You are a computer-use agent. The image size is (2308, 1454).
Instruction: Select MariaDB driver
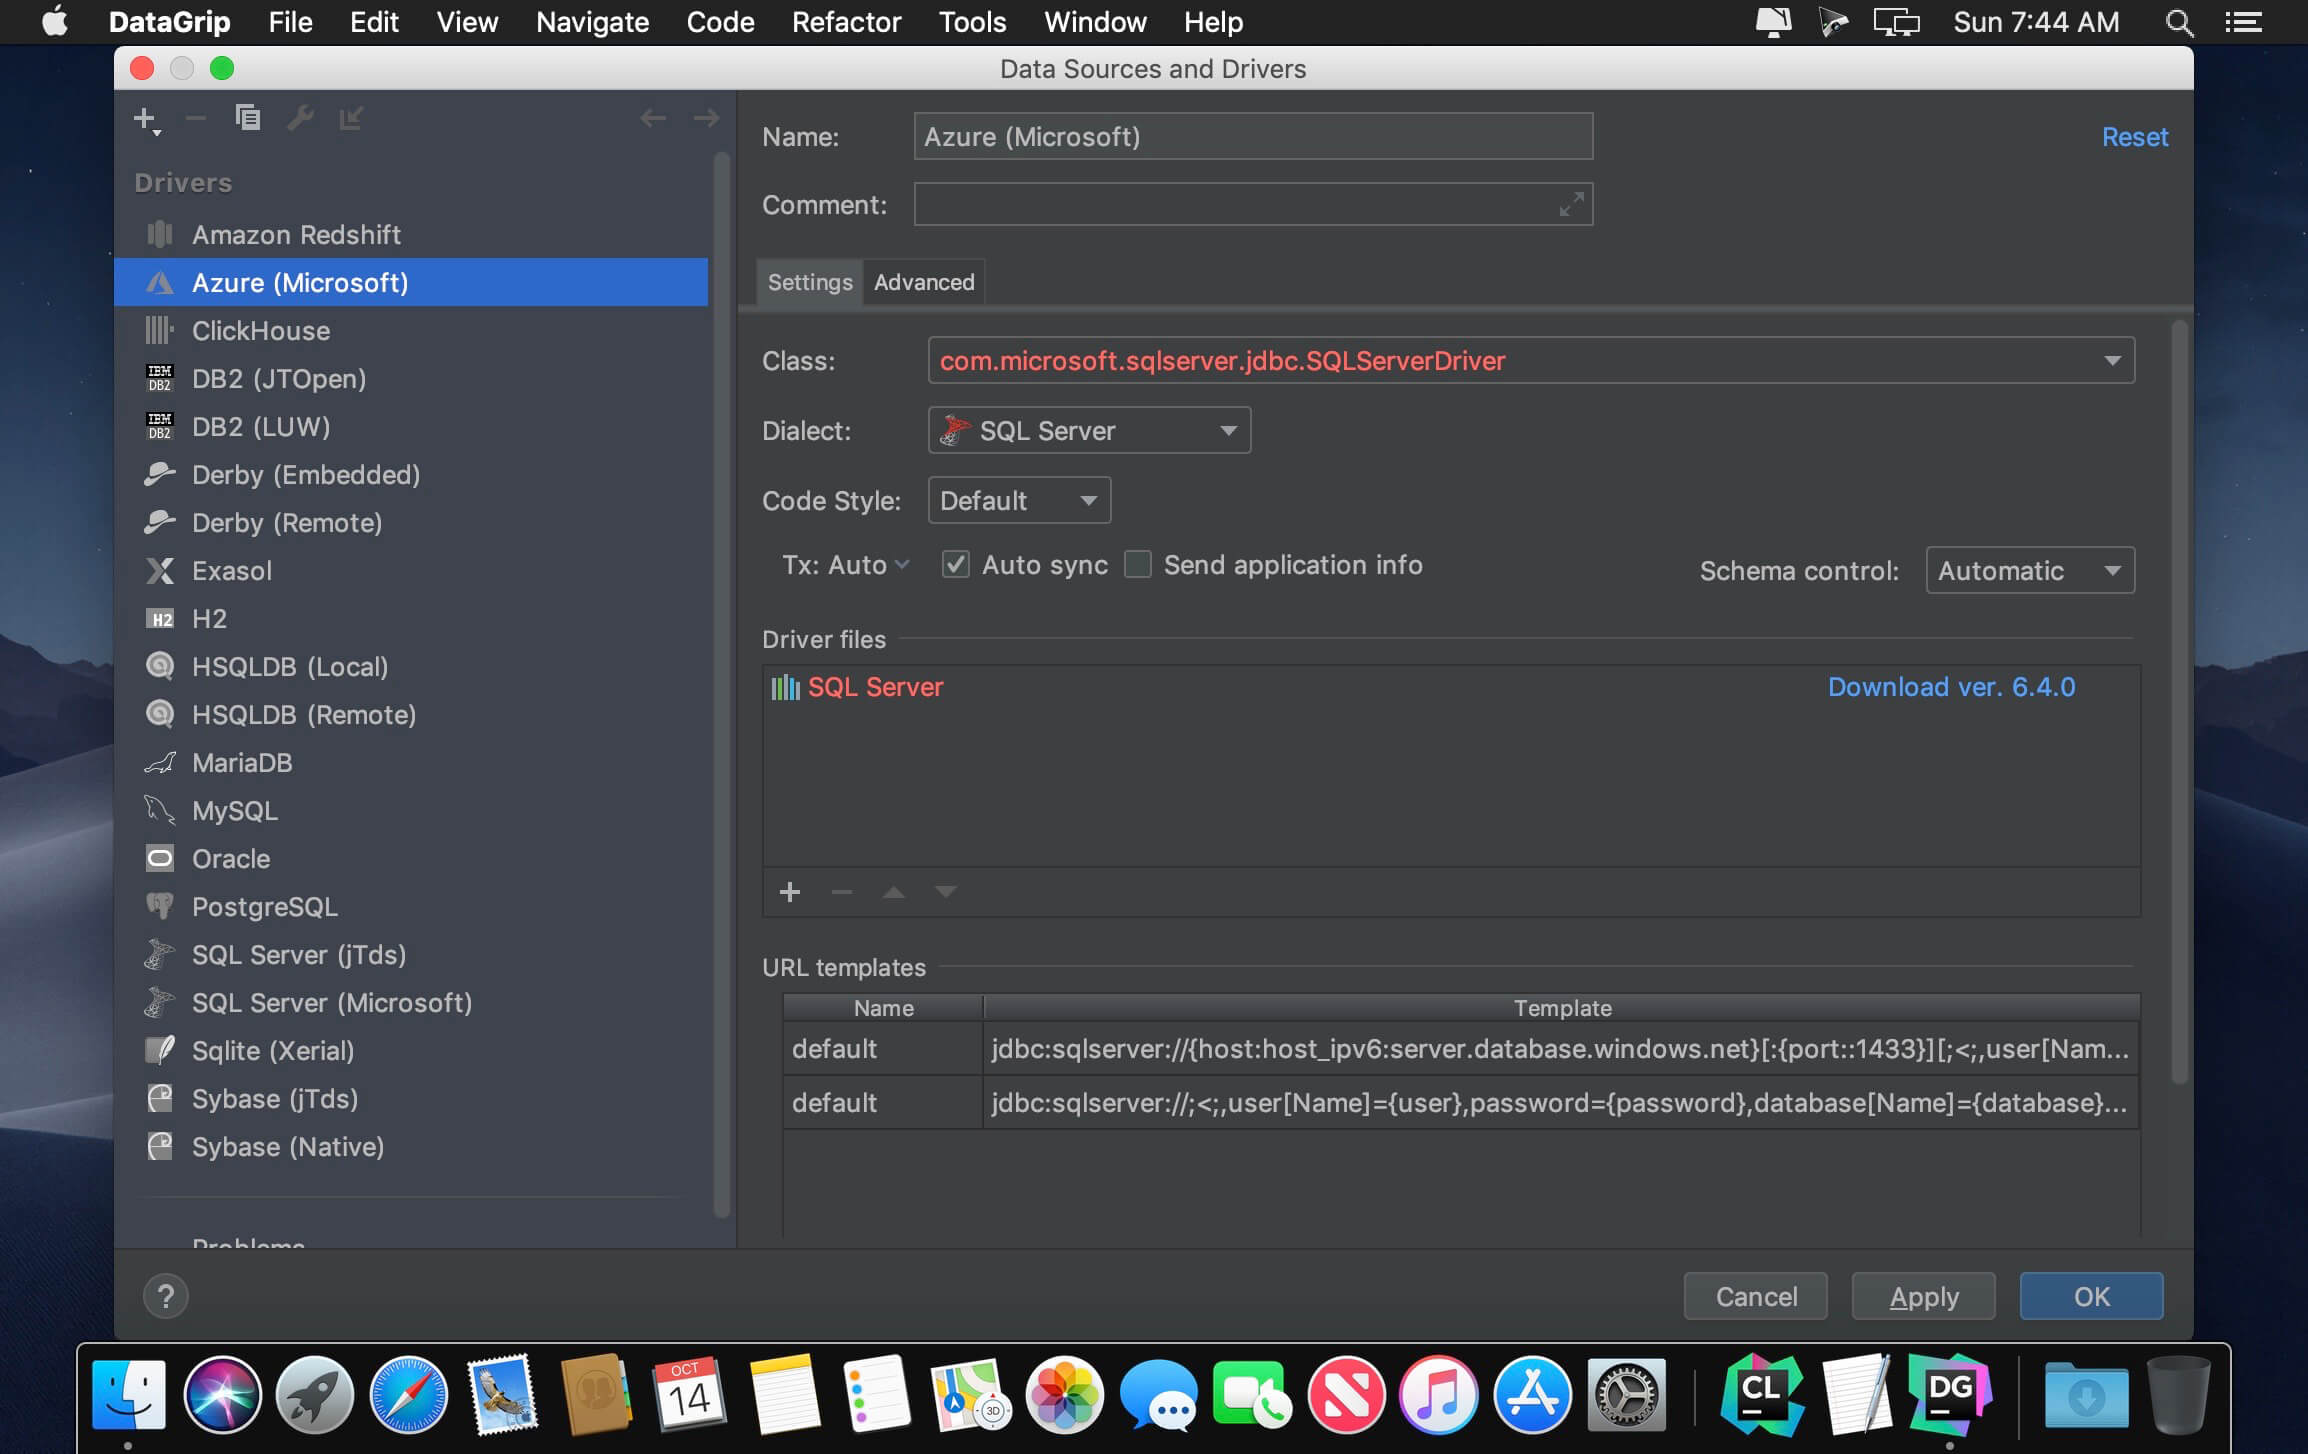[411, 762]
